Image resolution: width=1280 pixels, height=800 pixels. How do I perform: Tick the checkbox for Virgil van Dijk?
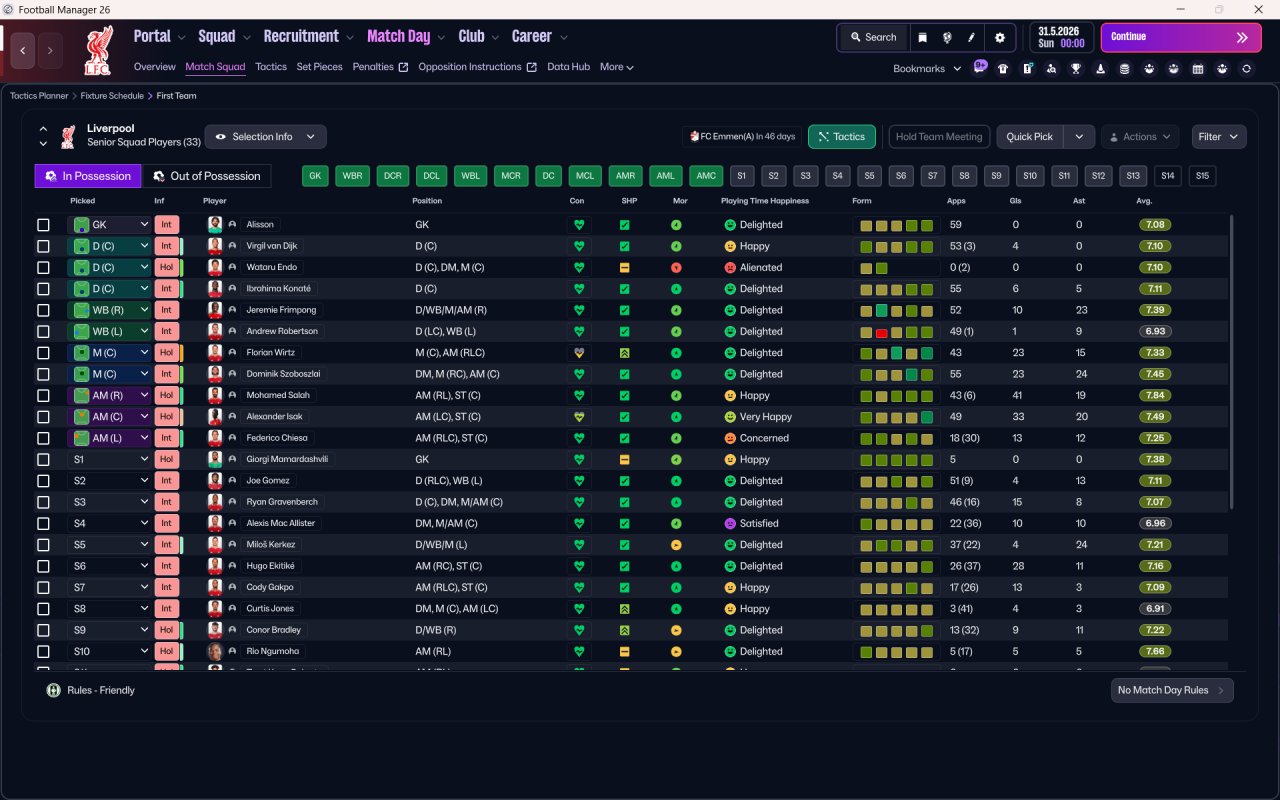click(x=43, y=246)
